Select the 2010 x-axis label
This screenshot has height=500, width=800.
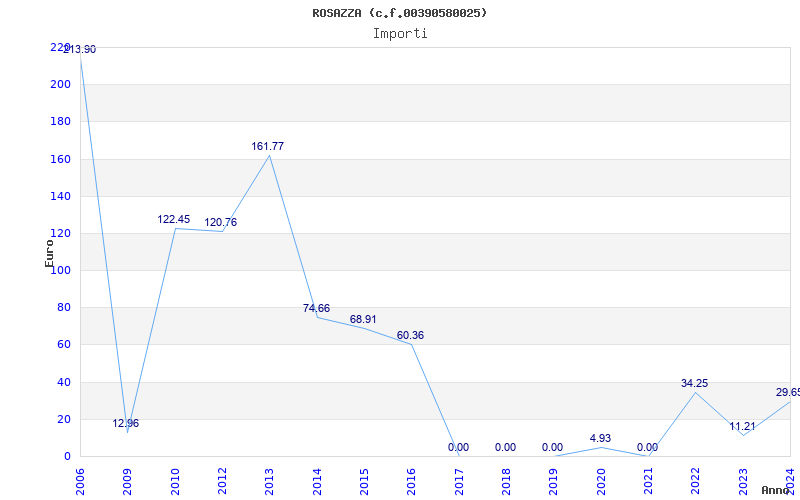(175, 482)
